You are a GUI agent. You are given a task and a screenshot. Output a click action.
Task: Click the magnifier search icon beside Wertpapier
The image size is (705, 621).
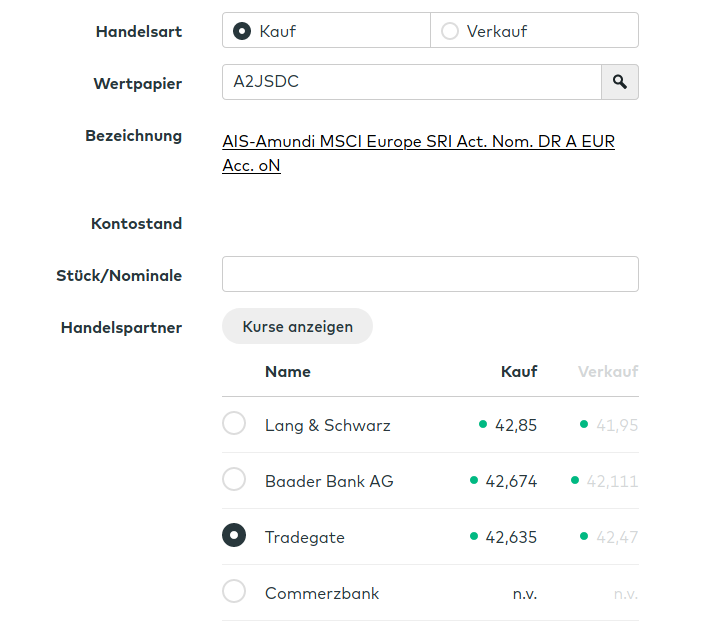click(620, 82)
